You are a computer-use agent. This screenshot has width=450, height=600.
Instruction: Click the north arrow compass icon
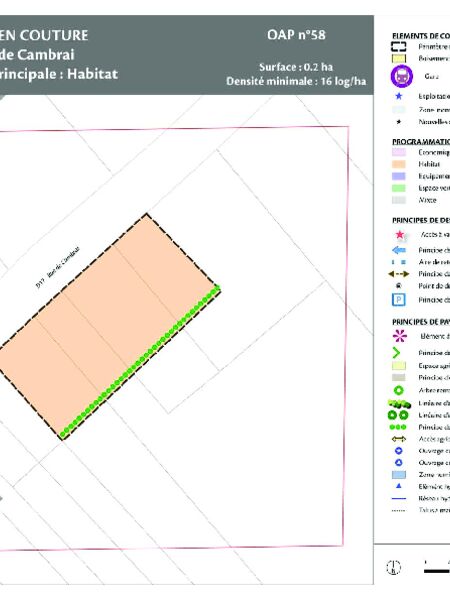[393, 567]
